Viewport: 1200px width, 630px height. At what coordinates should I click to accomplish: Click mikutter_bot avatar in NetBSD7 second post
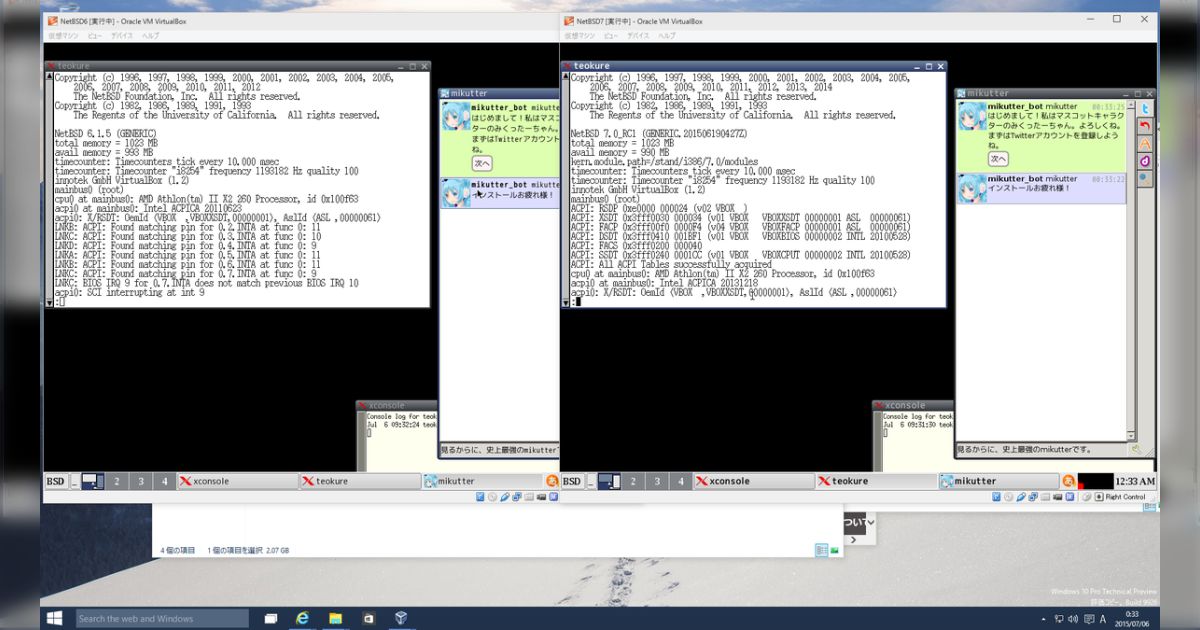coord(972,188)
